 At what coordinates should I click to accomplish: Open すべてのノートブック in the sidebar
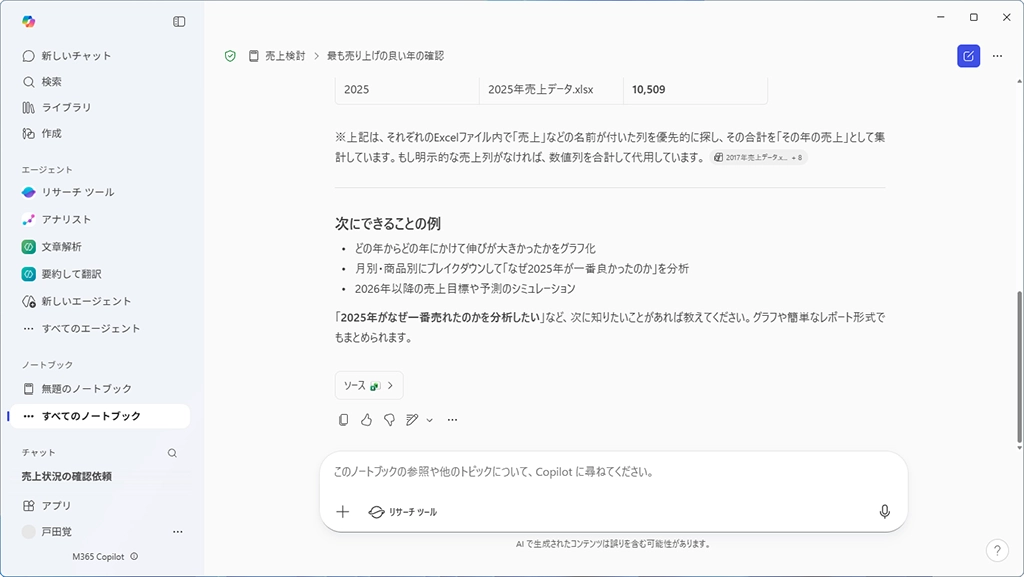point(90,416)
